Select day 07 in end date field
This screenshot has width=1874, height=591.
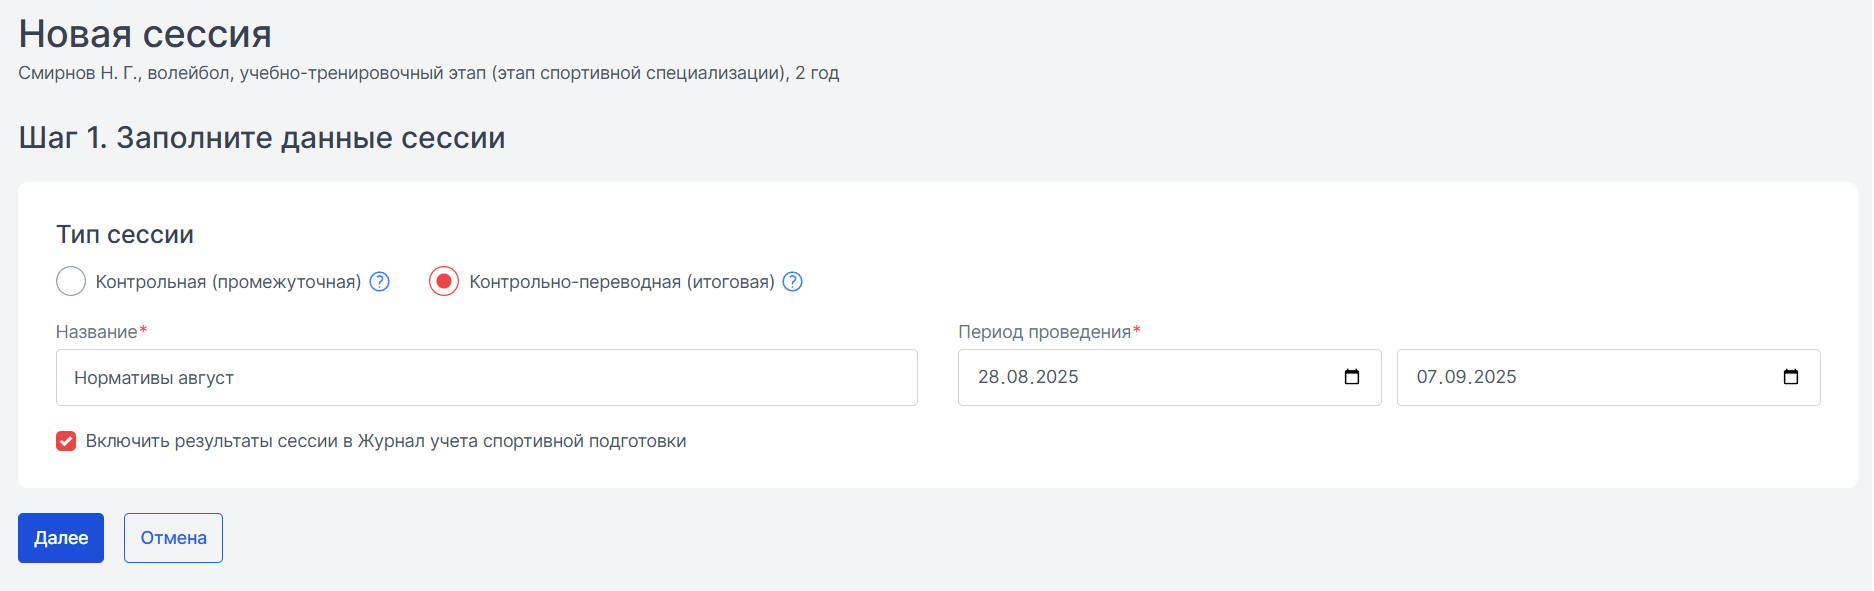[x=1427, y=377]
